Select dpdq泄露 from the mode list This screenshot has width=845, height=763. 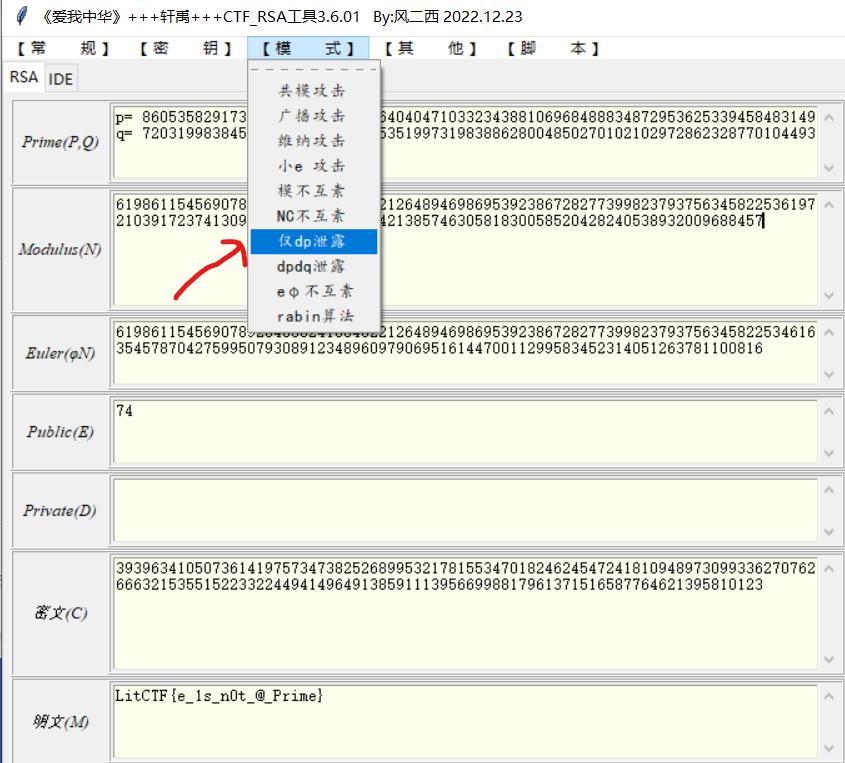click(314, 266)
